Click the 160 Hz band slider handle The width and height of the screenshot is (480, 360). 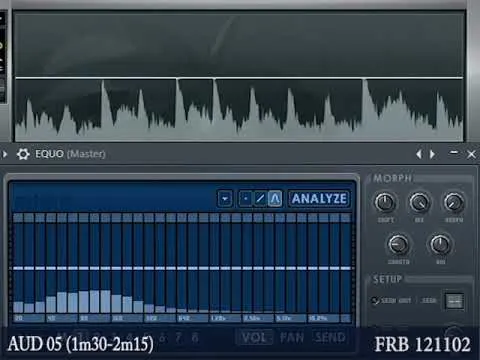[x=116, y=268]
